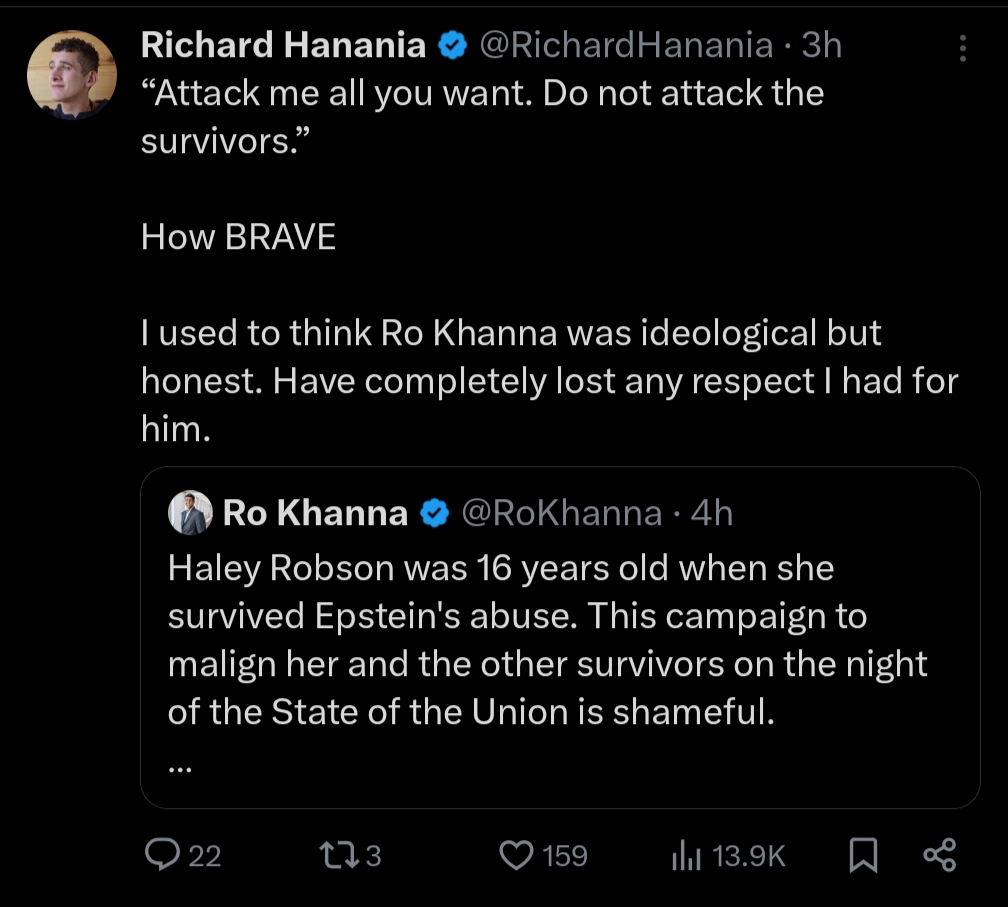Screen dimensions: 1008x907
Task: Click the share icon on the tweet
Action: (940, 855)
